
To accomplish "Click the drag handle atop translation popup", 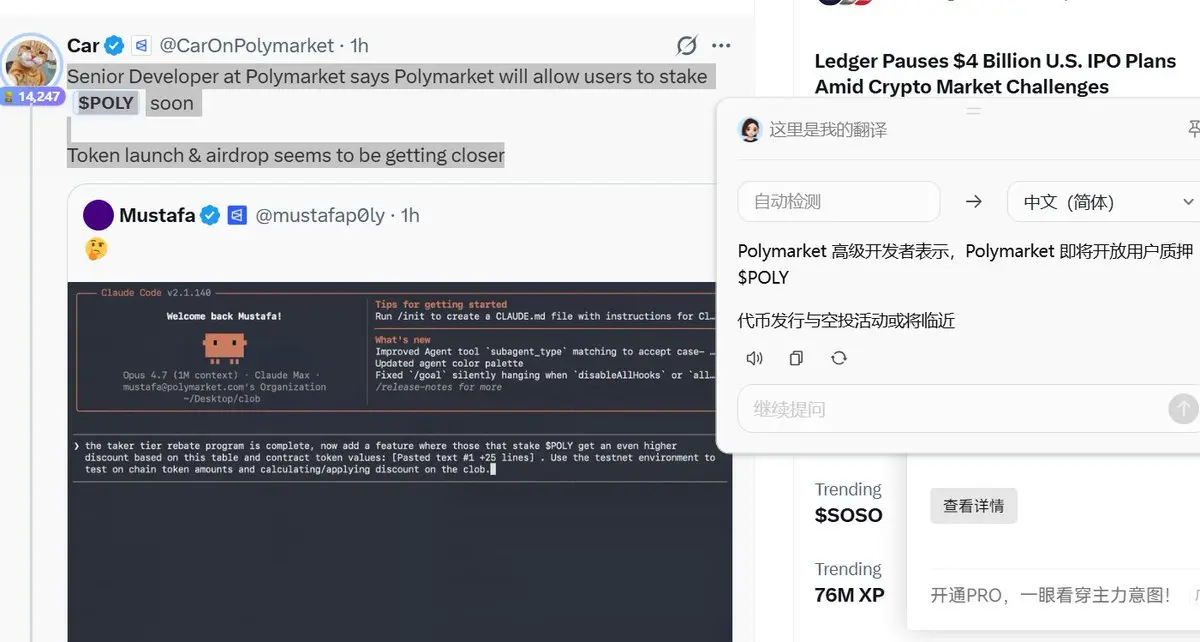I will [973, 111].
